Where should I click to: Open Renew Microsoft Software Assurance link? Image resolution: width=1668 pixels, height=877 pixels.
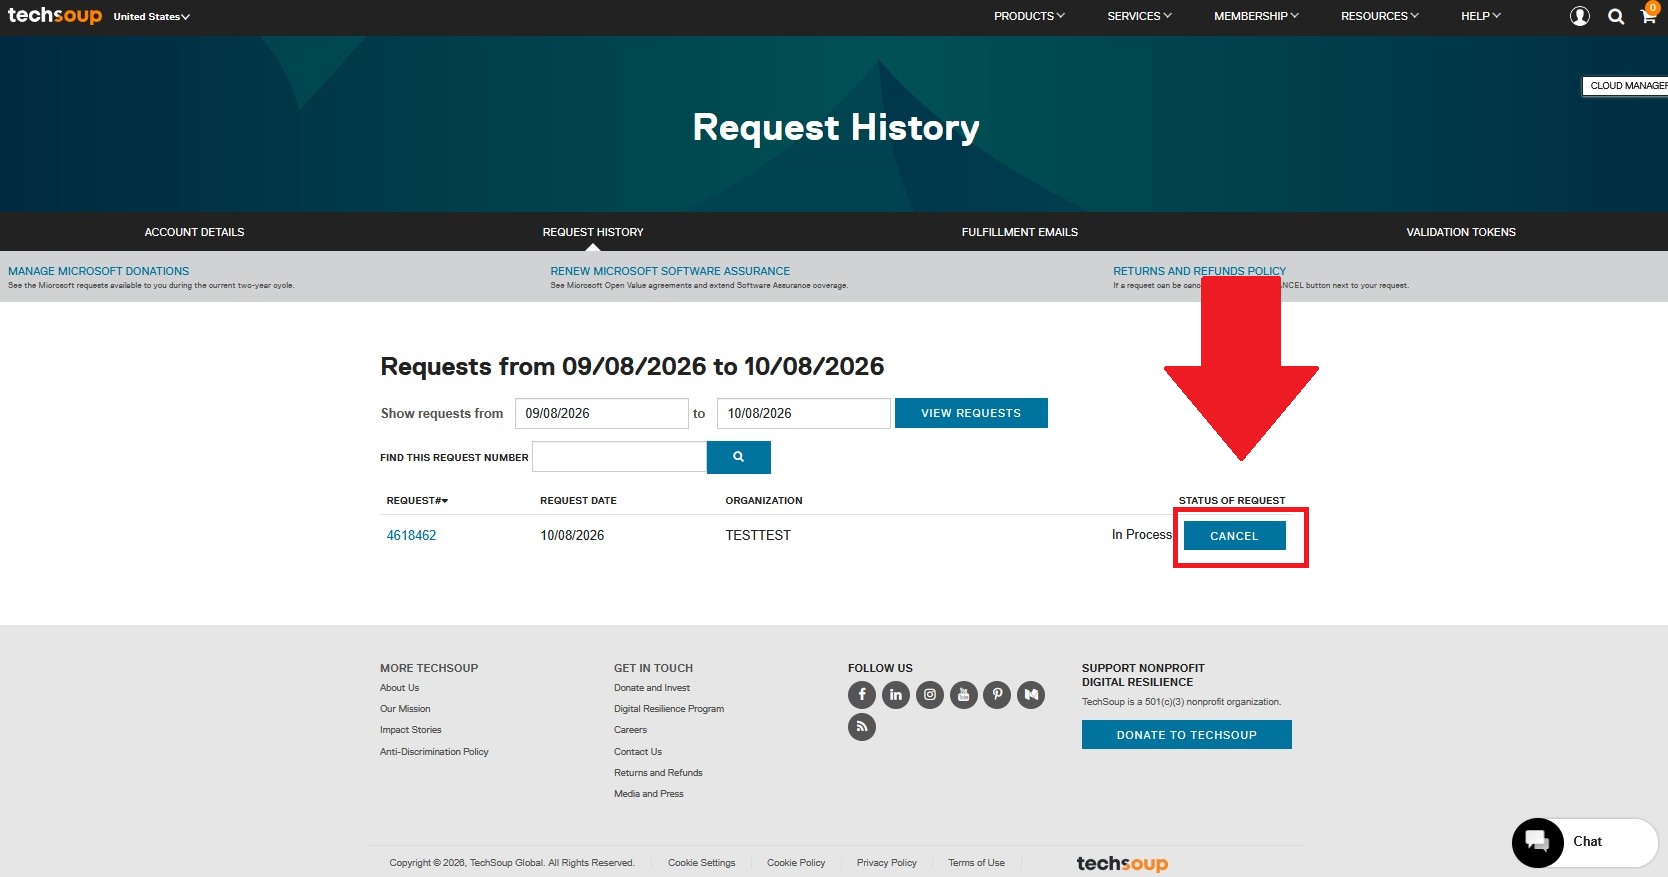(670, 271)
